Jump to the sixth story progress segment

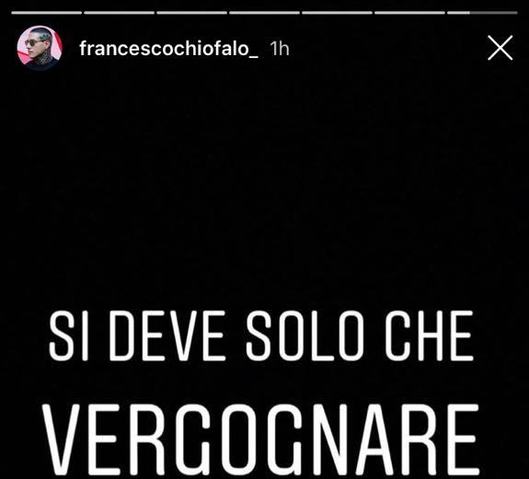410,13
